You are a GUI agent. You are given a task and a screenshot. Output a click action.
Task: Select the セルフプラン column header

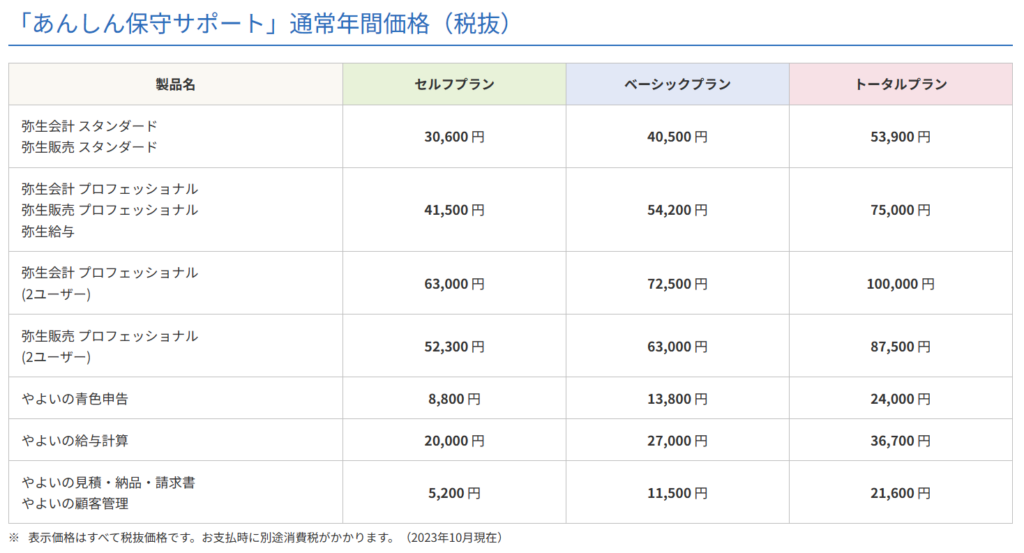pyautogui.click(x=455, y=84)
